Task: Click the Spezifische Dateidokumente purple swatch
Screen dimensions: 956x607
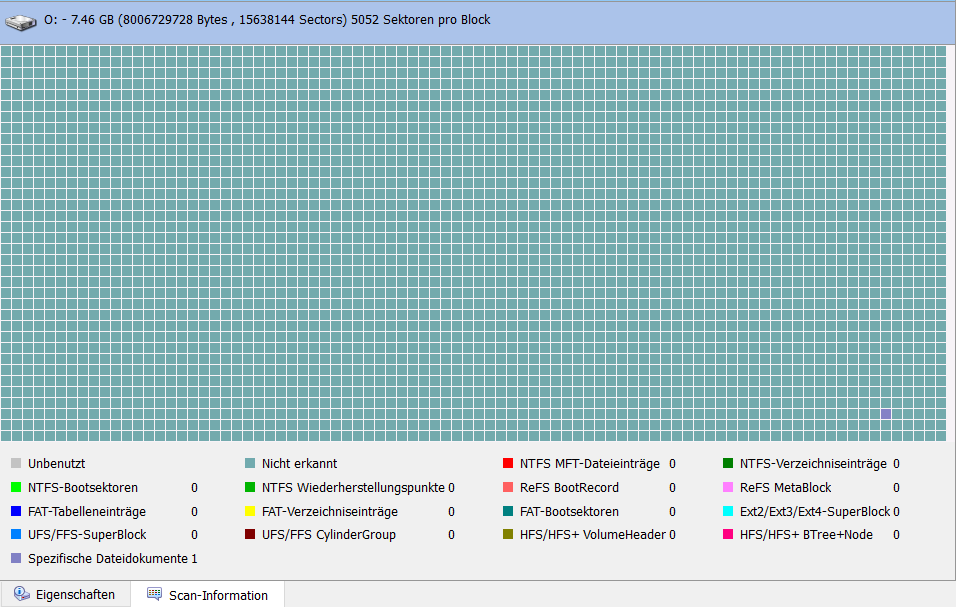Action: [16, 558]
